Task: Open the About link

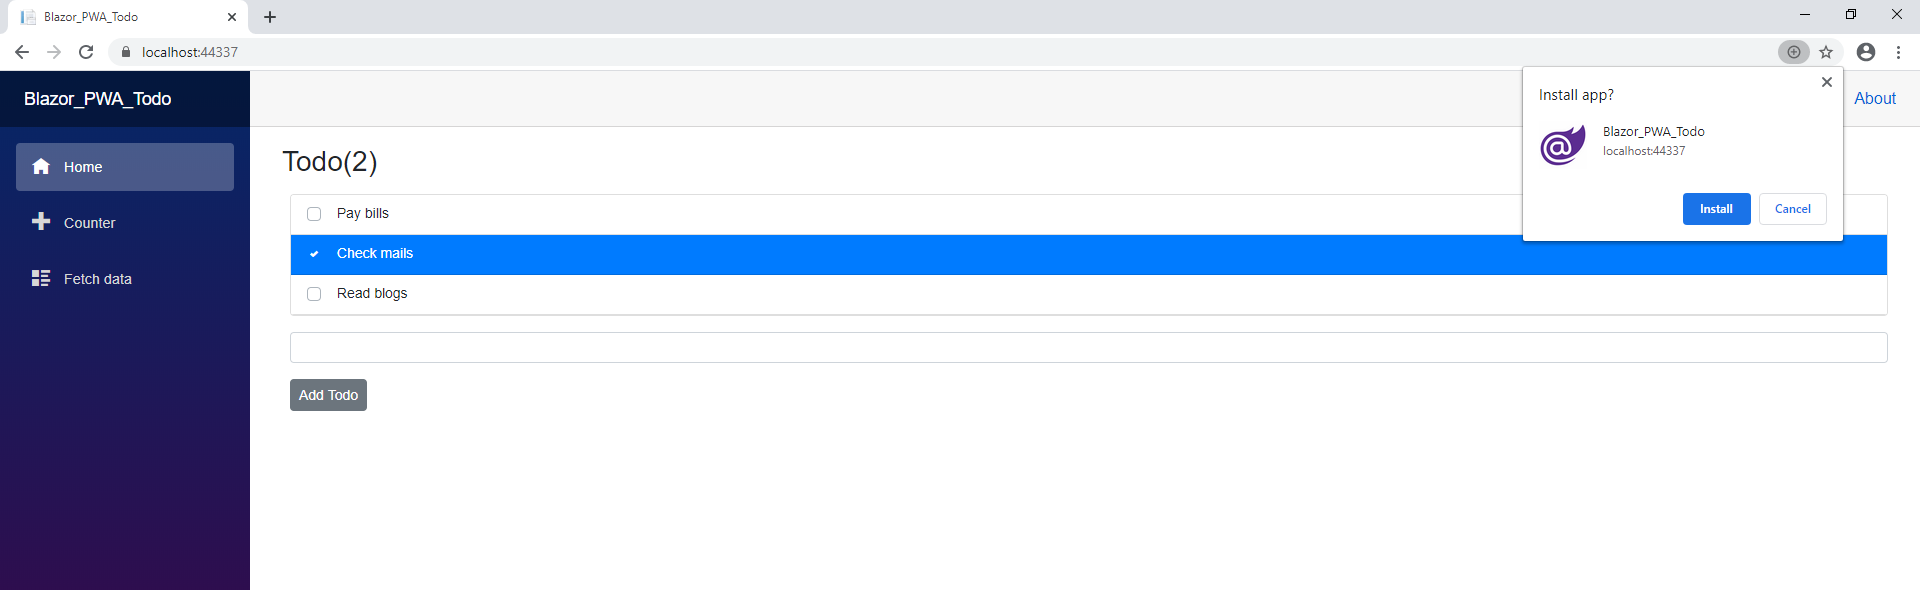Action: pos(1875,98)
